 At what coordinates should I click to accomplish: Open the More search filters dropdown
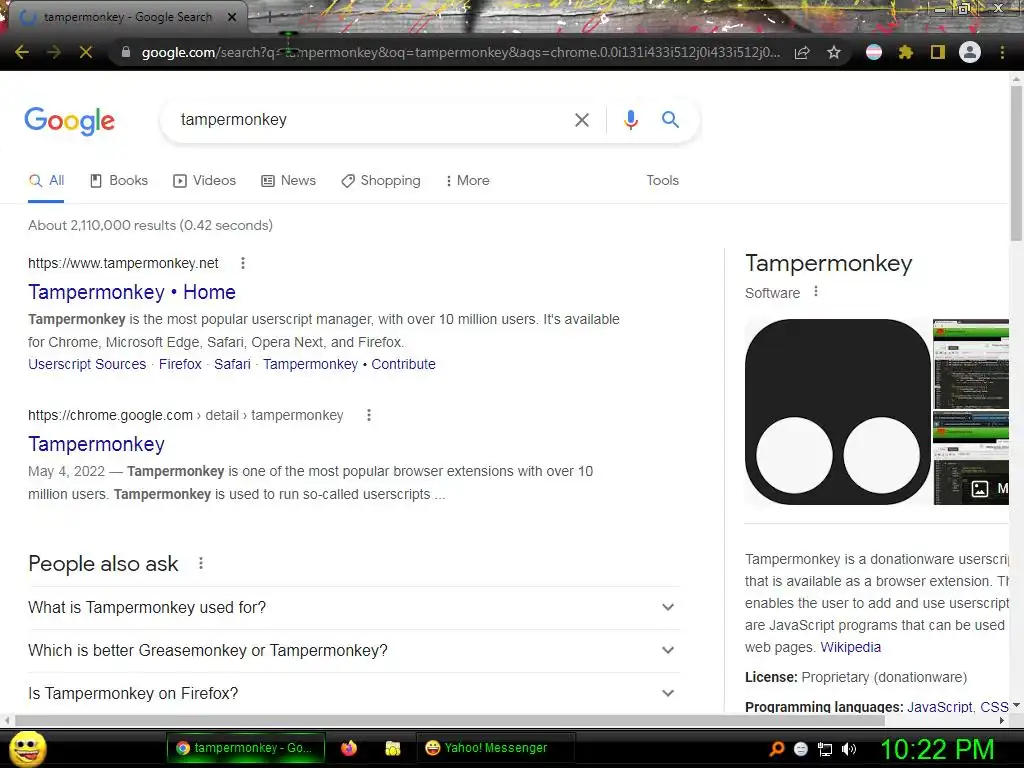[x=468, y=180]
